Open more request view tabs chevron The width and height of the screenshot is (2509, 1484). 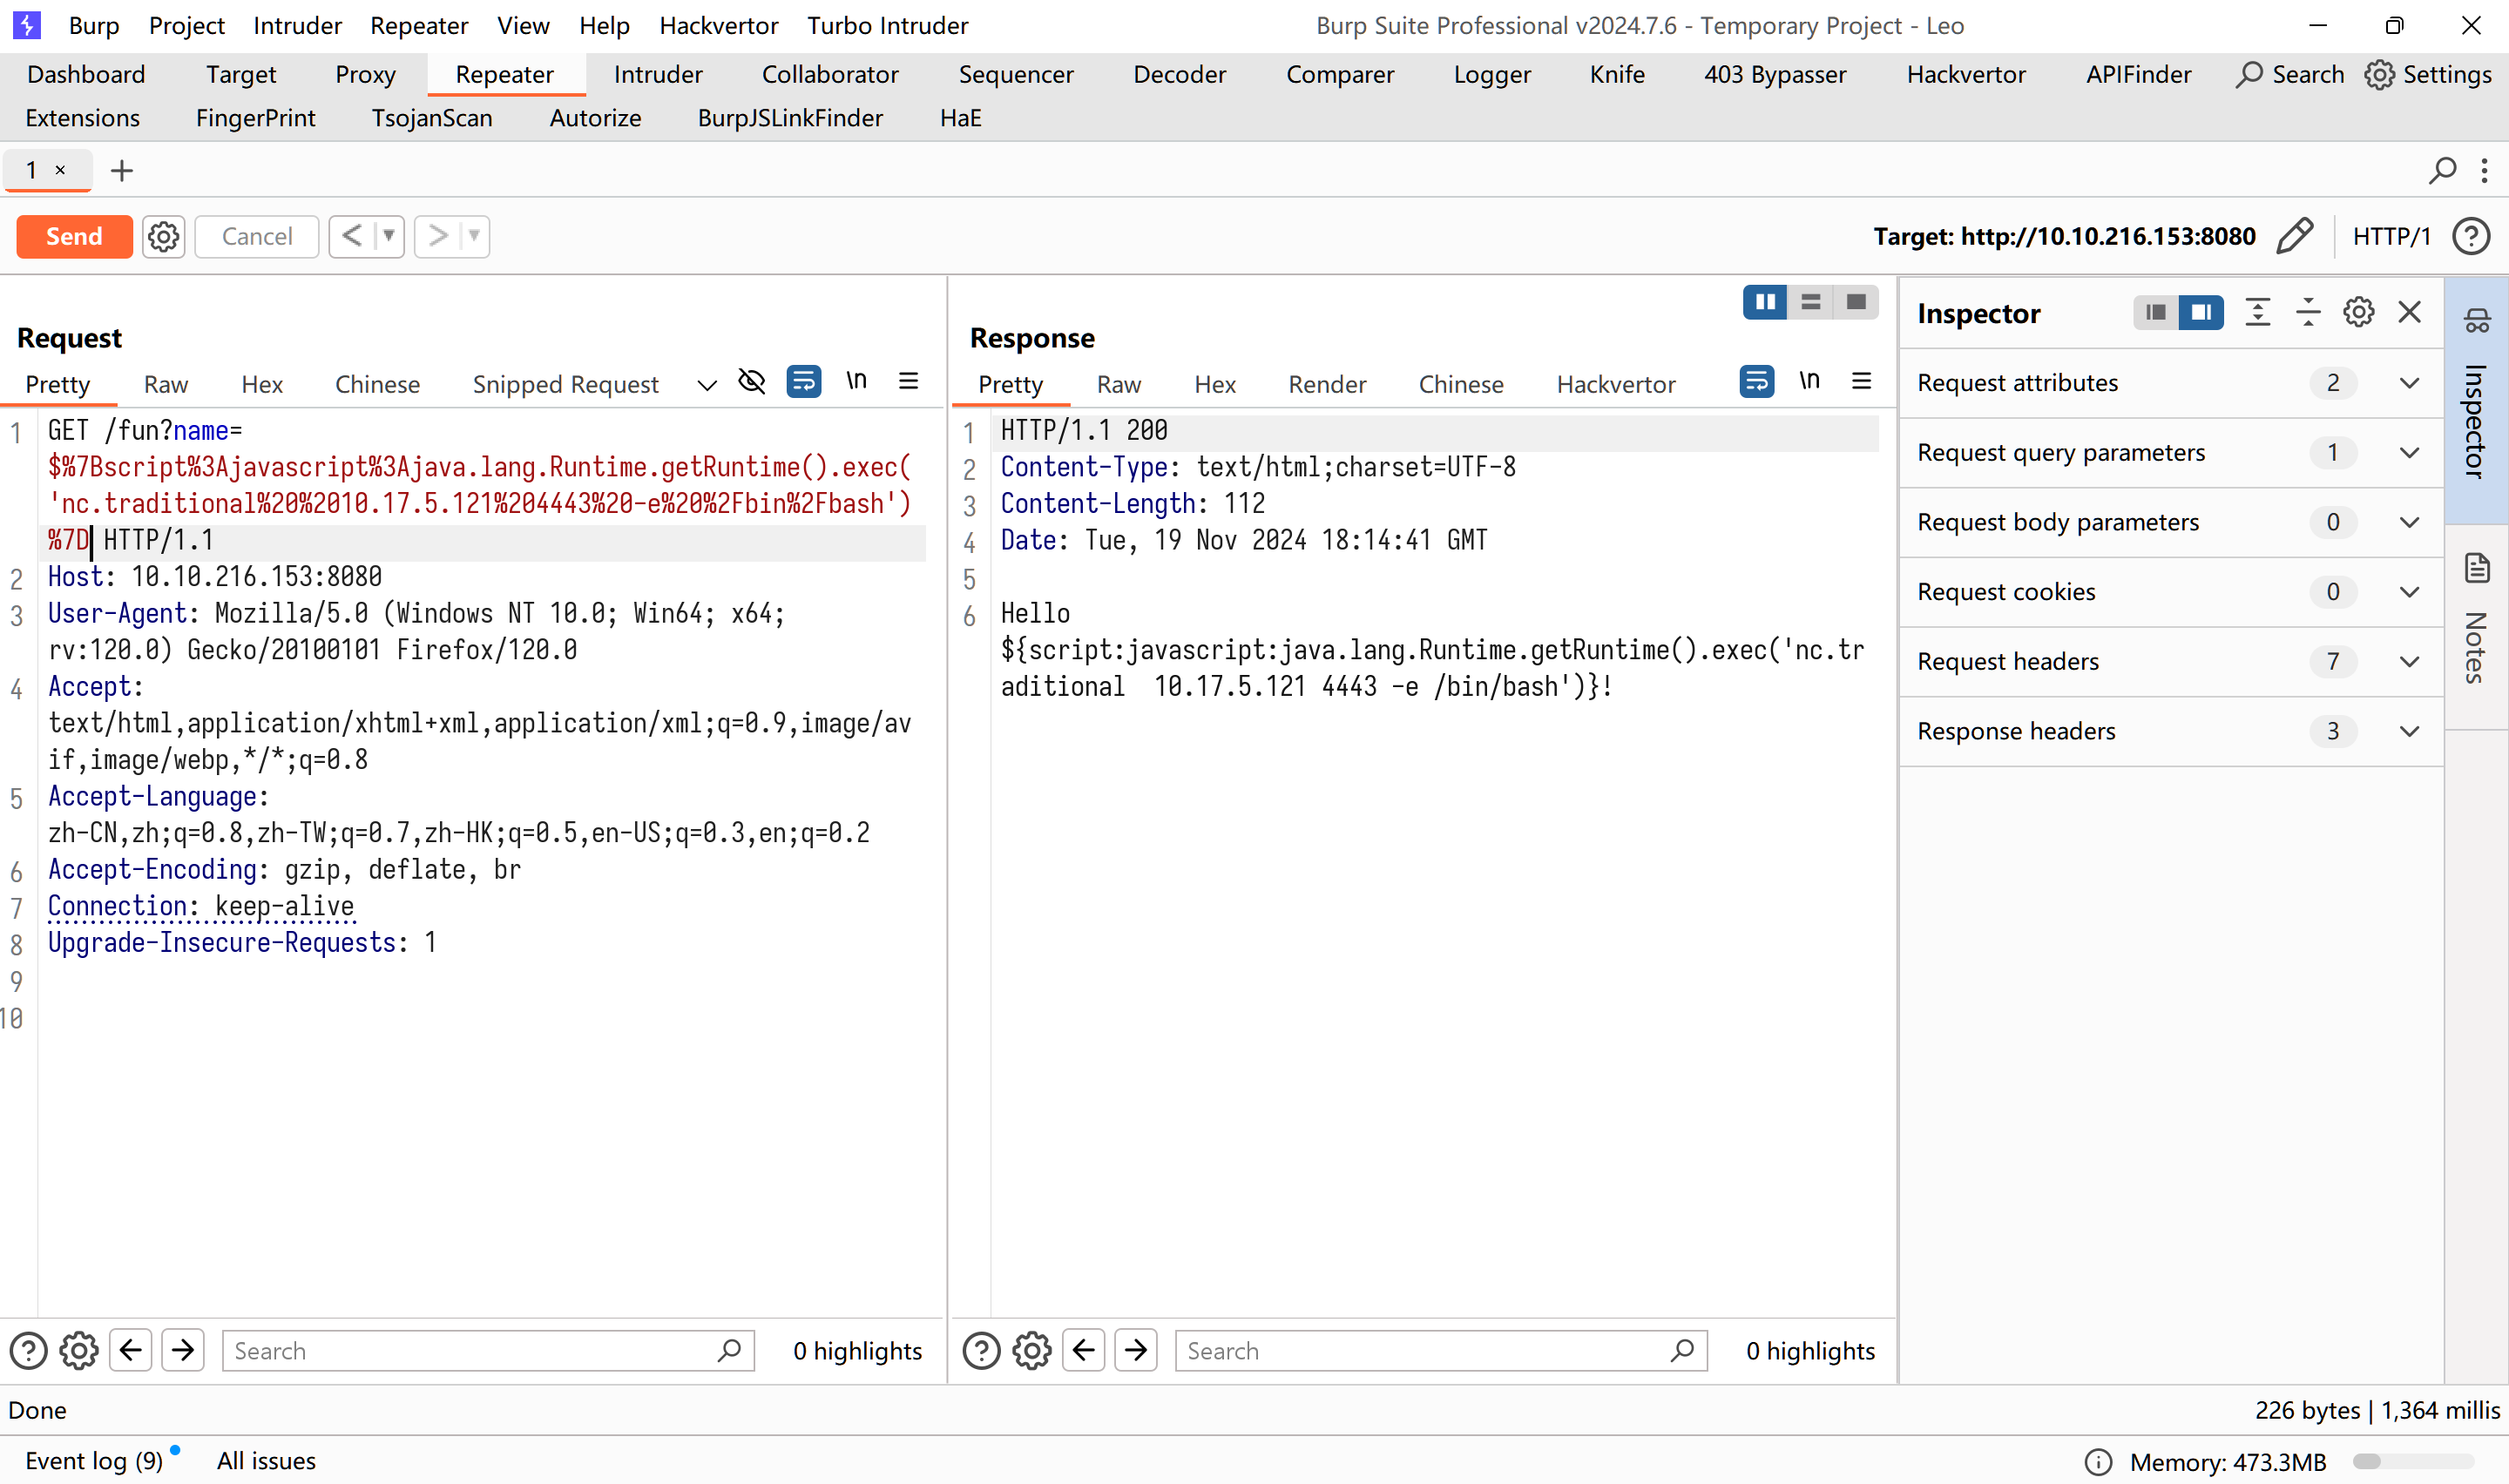point(707,385)
